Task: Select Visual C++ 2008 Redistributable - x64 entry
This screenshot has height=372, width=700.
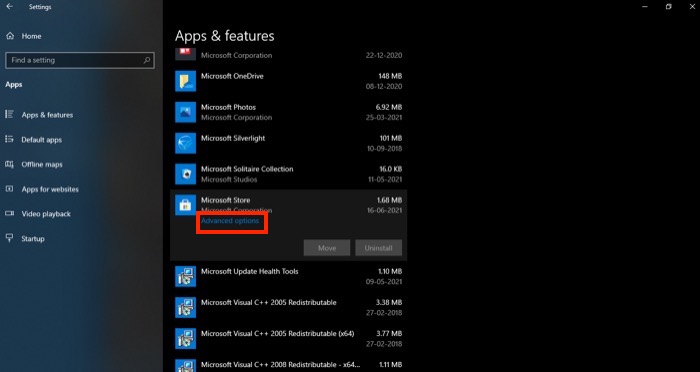Action: [280, 364]
